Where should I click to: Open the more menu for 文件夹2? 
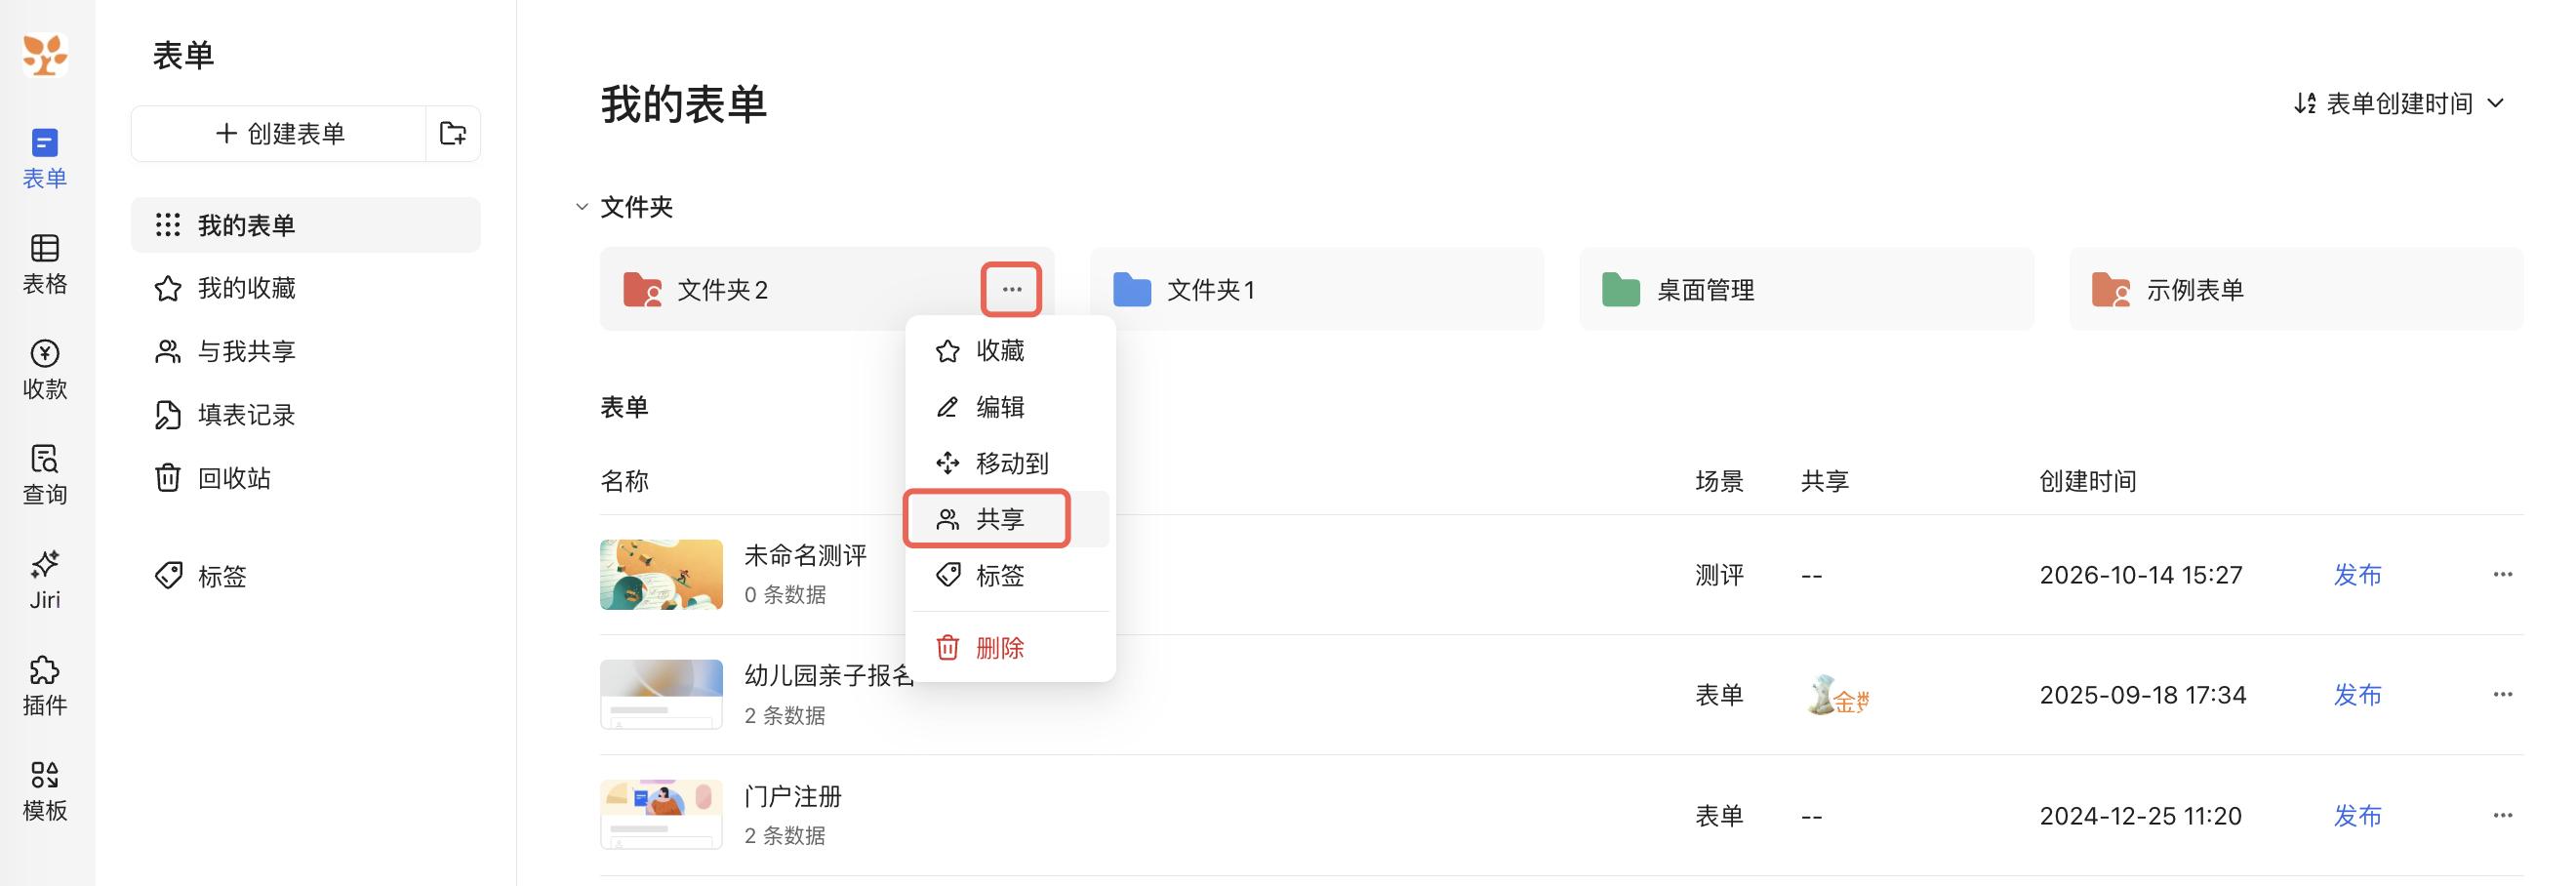tap(1011, 289)
